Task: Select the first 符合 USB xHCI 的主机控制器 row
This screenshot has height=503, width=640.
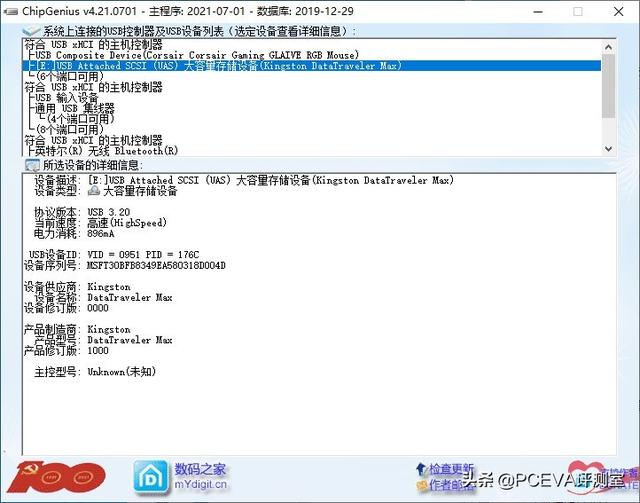Action: tap(93, 45)
